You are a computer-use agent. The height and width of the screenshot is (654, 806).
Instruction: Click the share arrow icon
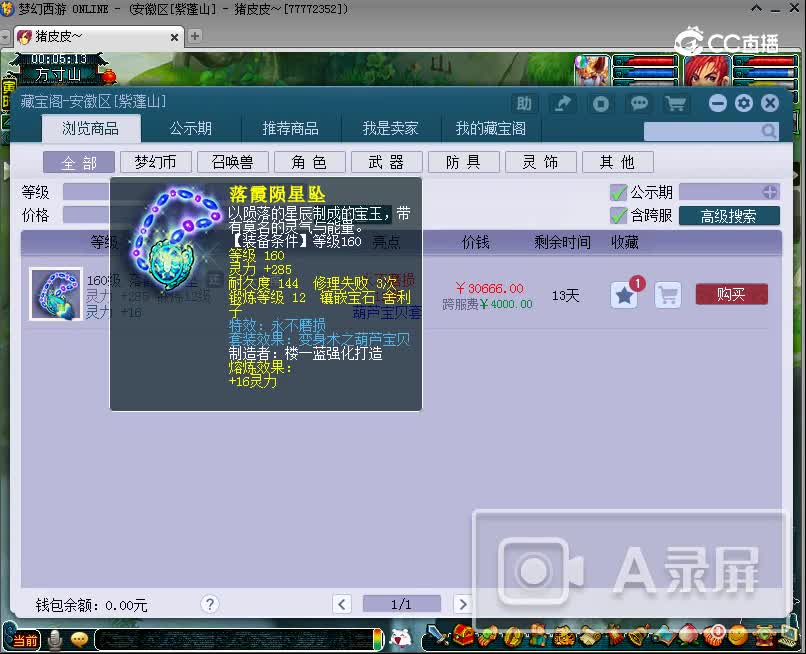[x=562, y=104]
